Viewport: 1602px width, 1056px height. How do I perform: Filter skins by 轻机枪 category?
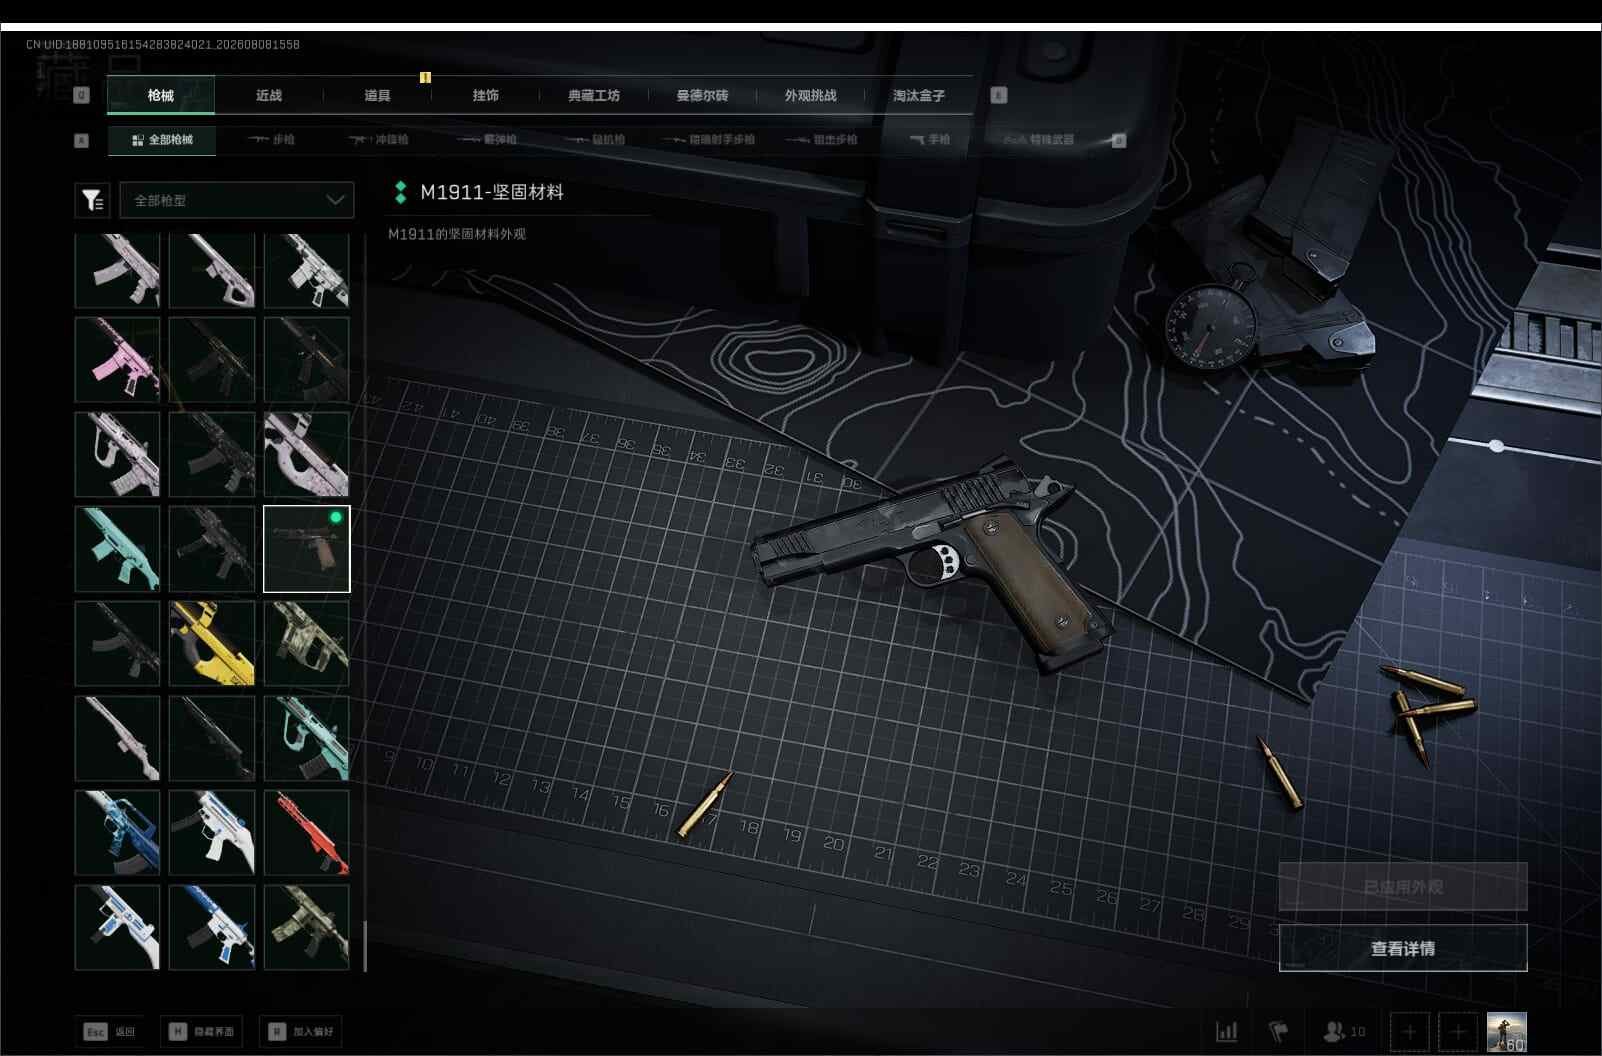pos(595,140)
